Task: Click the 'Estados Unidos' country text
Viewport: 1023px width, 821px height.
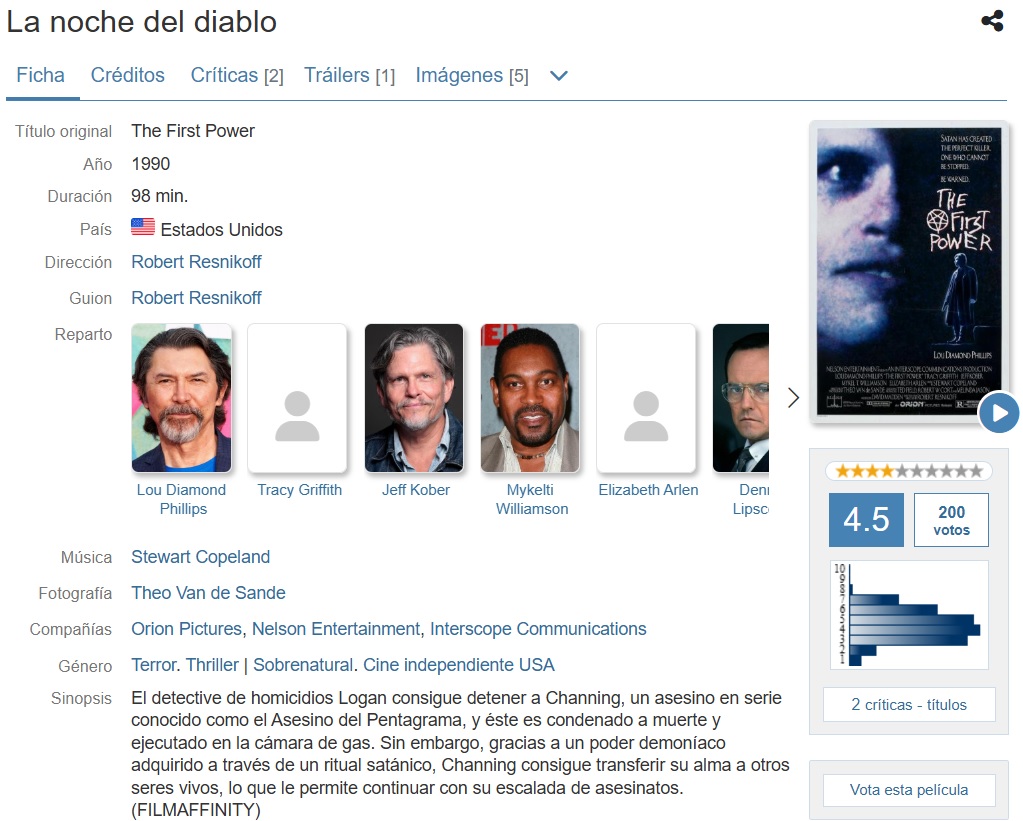Action: [221, 230]
